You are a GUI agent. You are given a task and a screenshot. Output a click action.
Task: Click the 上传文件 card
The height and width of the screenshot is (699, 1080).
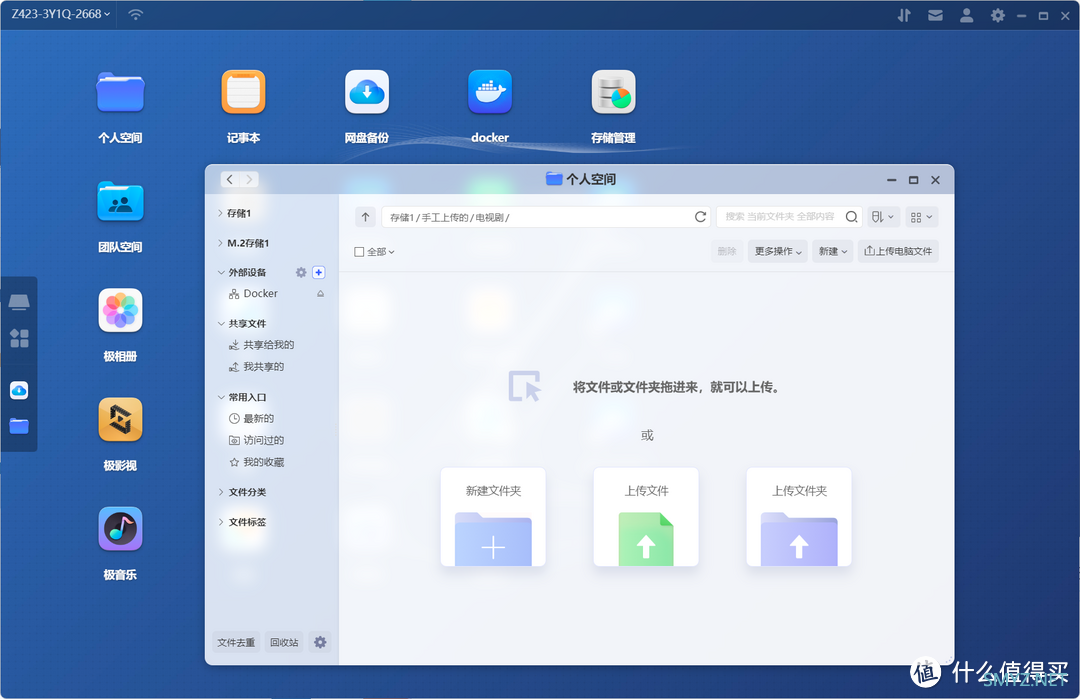(x=646, y=517)
